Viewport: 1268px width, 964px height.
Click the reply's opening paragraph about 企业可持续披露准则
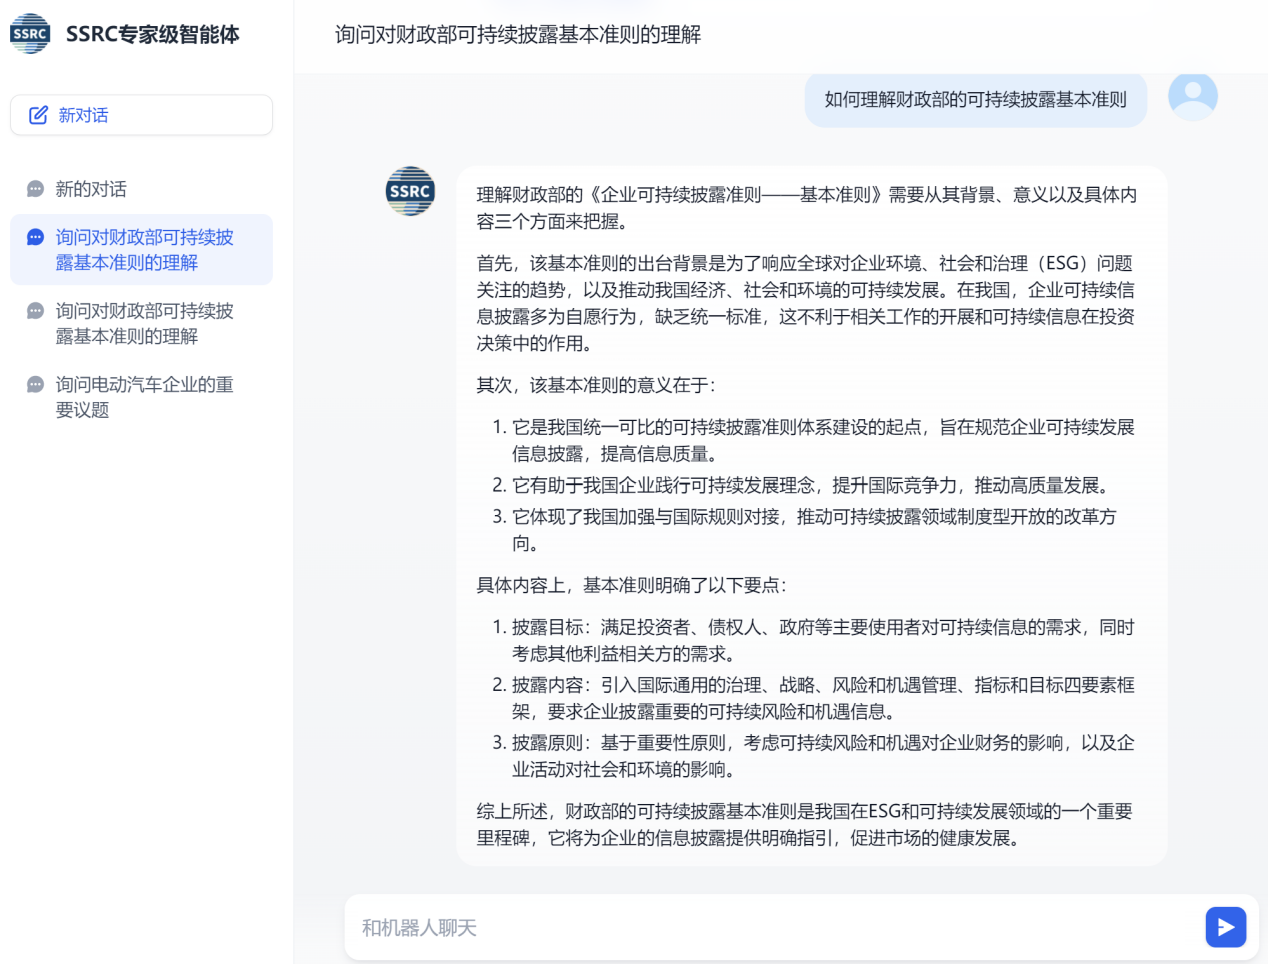(x=806, y=208)
